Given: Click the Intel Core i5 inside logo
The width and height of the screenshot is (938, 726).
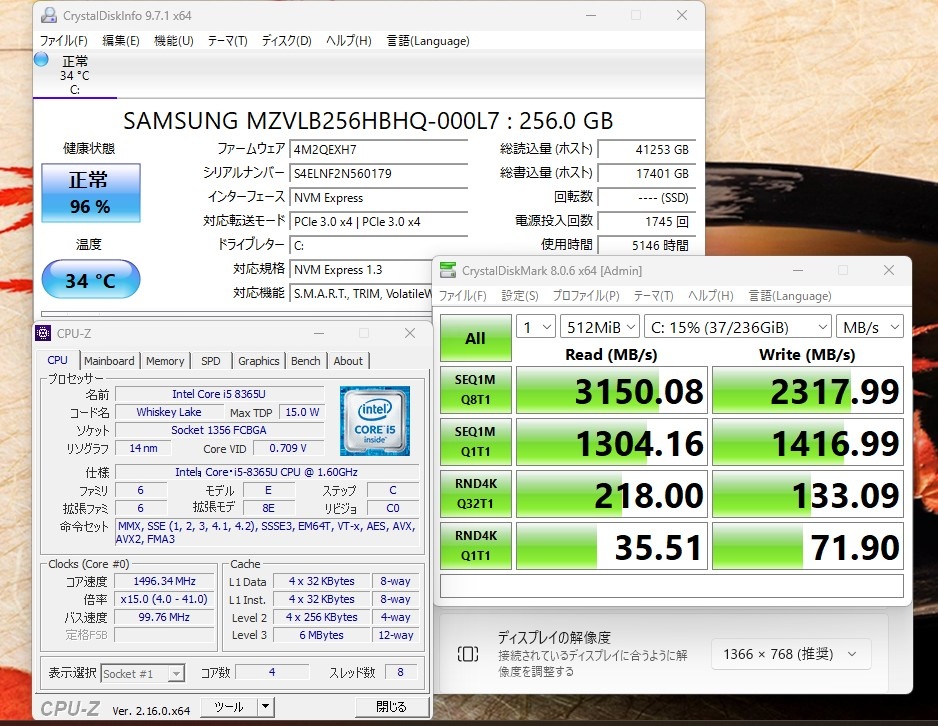Looking at the screenshot, I should click(375, 420).
